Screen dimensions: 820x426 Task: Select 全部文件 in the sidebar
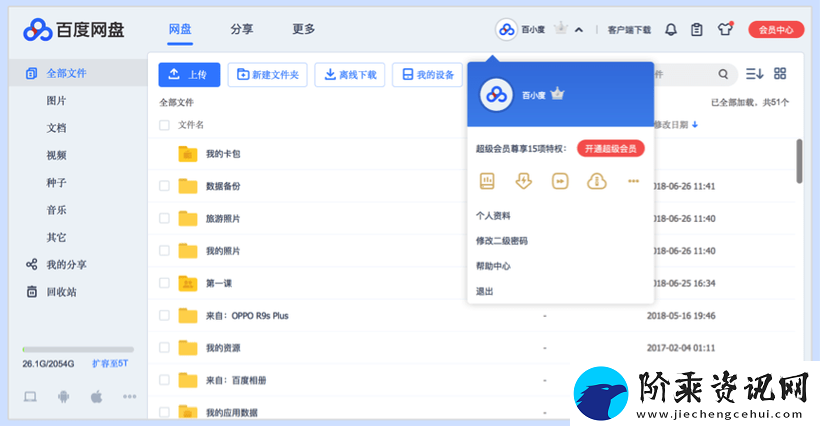78,73
